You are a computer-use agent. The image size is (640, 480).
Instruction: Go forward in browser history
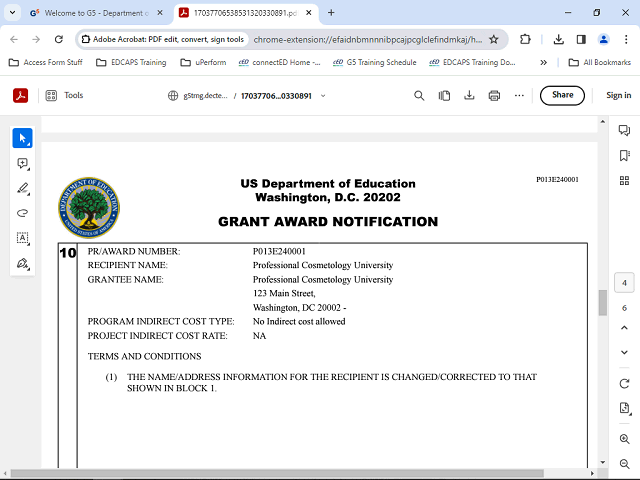pyautogui.click(x=36, y=39)
